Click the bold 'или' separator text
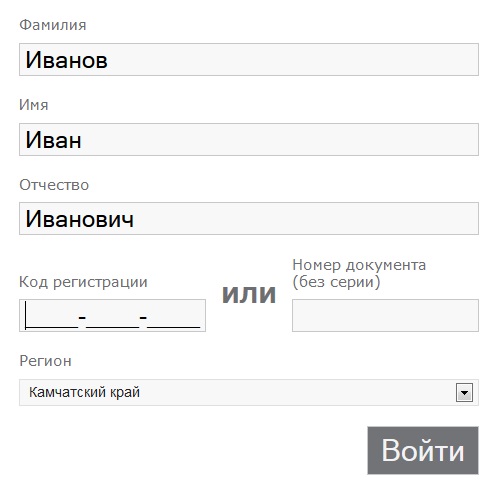 coord(249,295)
